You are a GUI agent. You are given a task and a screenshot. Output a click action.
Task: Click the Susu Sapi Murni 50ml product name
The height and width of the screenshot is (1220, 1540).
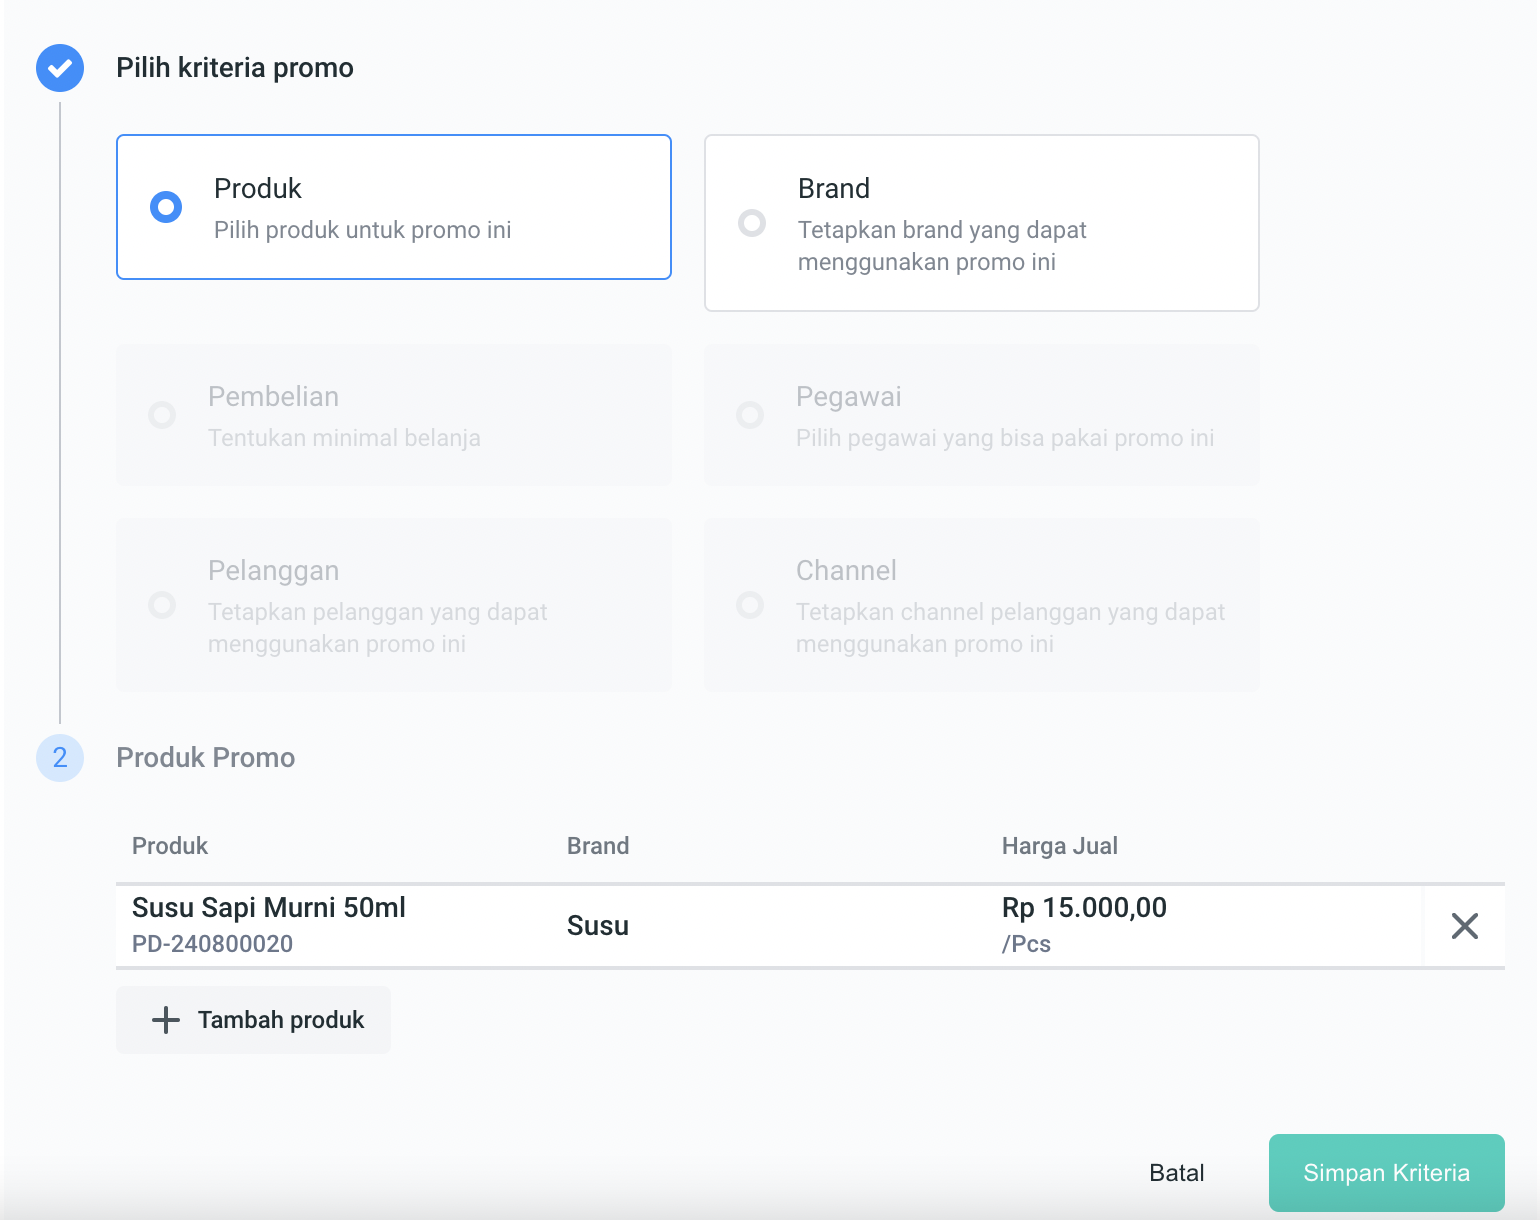(269, 908)
